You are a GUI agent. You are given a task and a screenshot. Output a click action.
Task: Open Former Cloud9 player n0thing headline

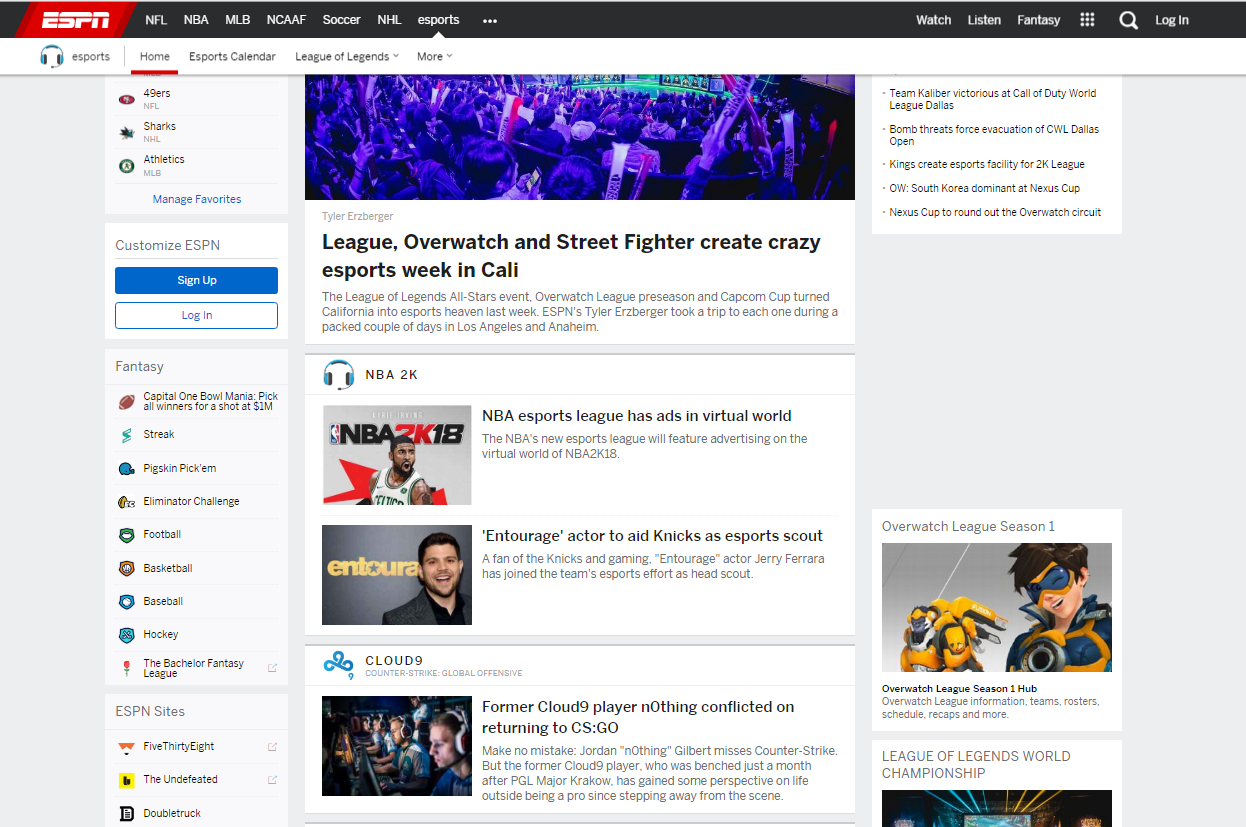click(638, 717)
